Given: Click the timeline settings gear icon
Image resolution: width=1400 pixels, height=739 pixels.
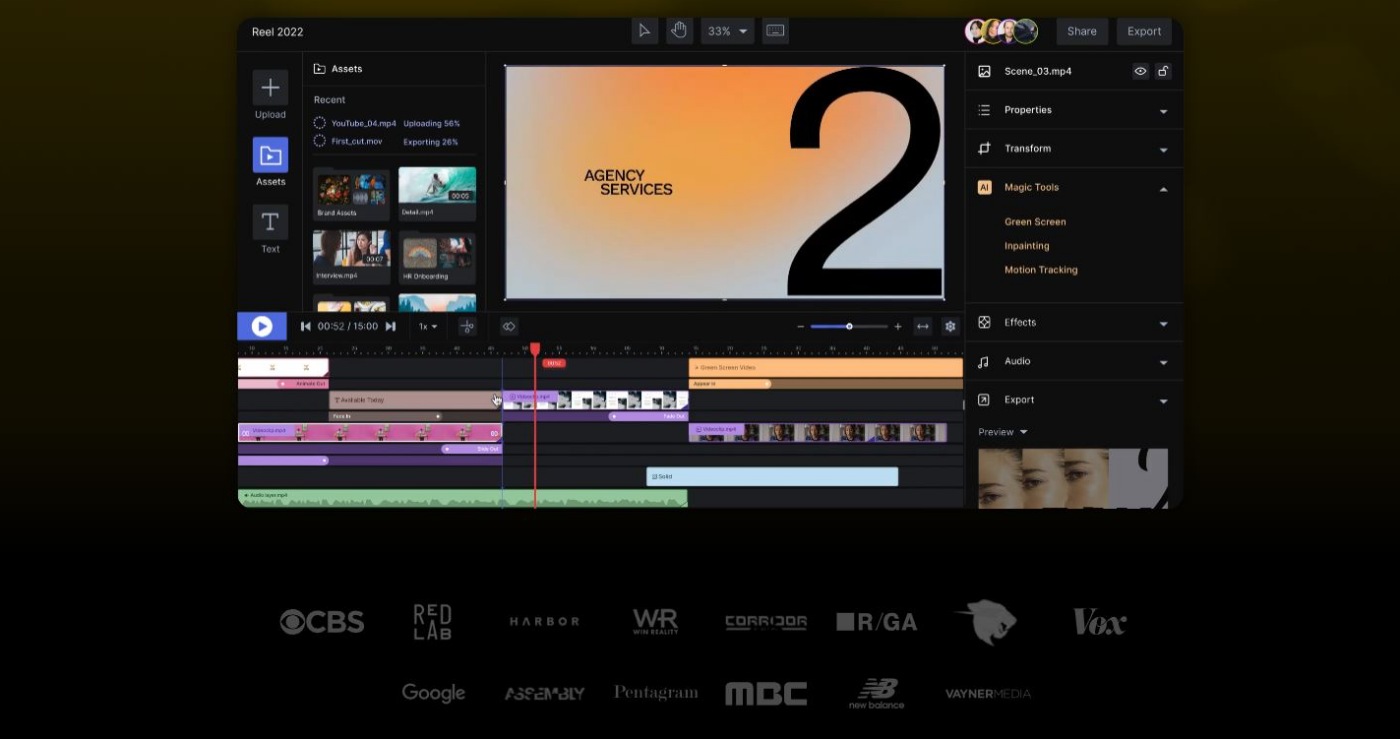Looking at the screenshot, I should 950,326.
